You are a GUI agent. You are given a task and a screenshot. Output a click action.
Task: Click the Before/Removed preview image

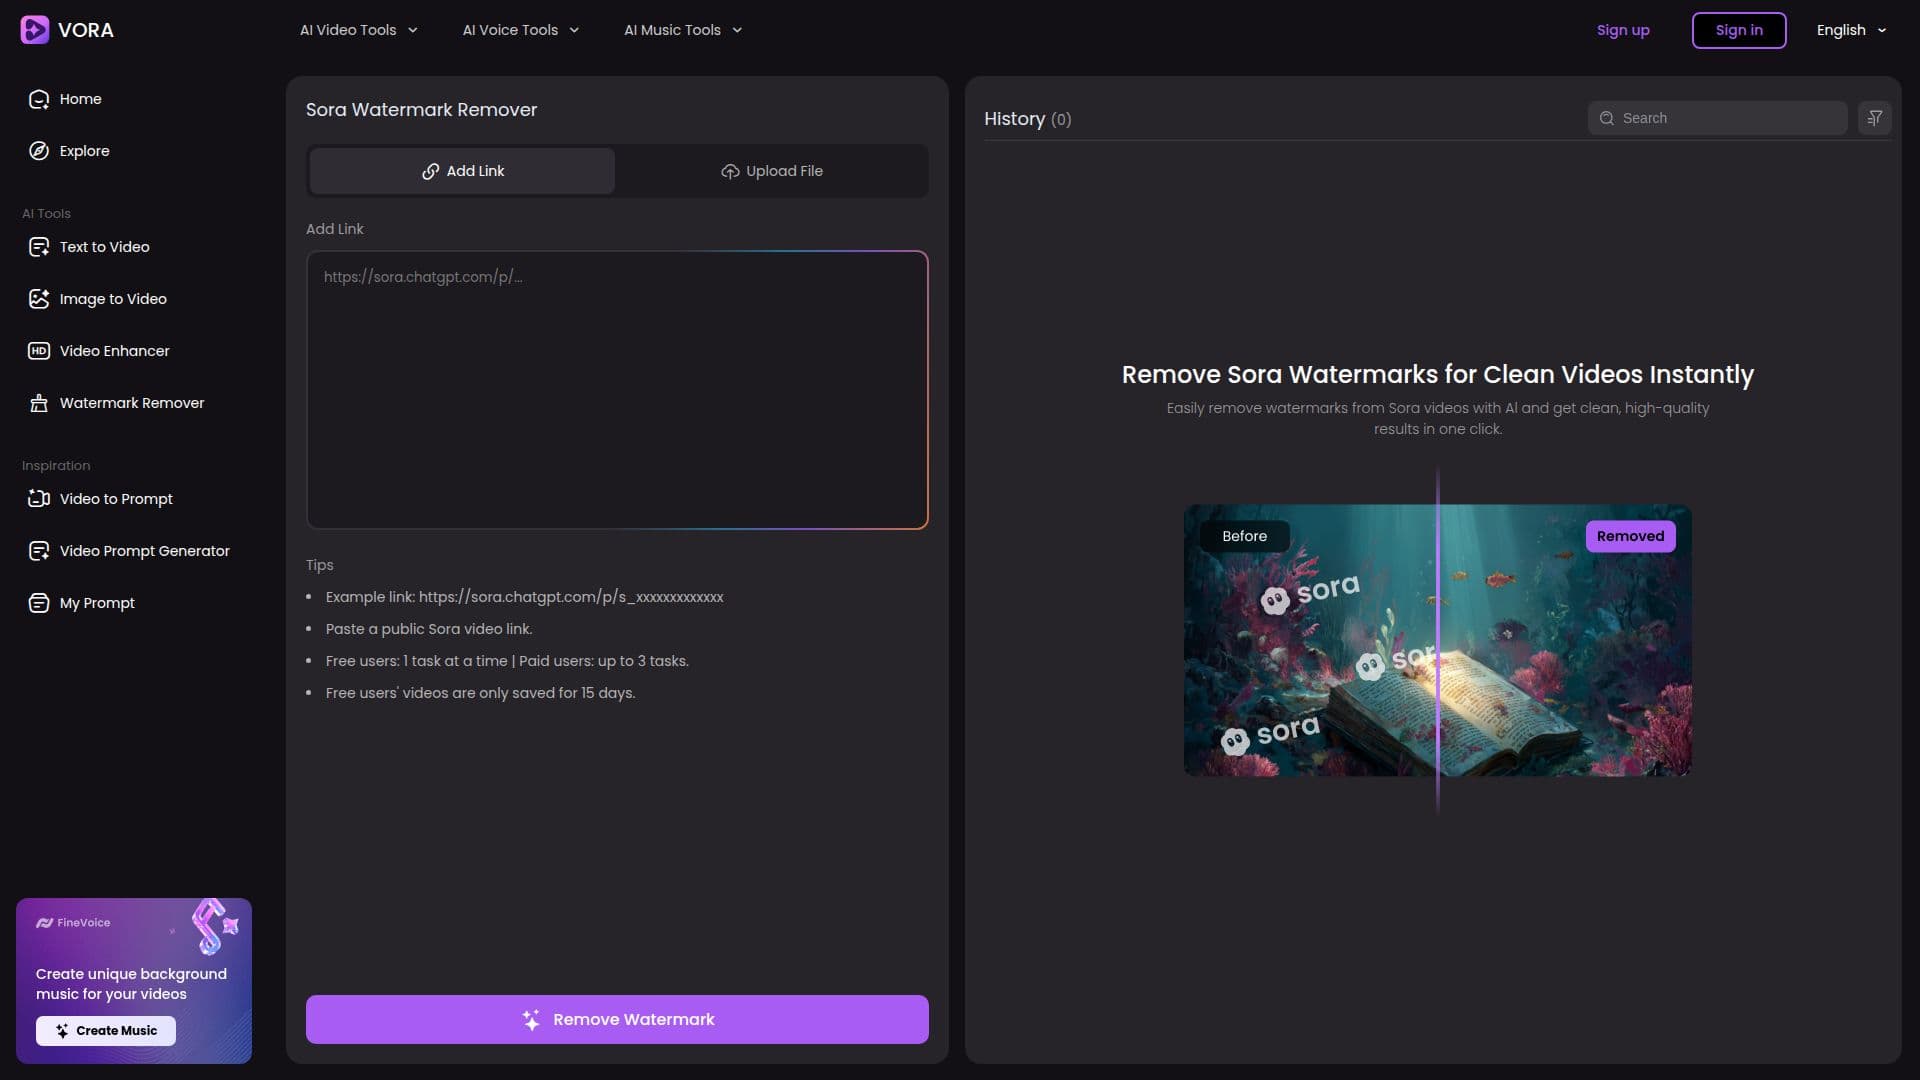(1438, 640)
